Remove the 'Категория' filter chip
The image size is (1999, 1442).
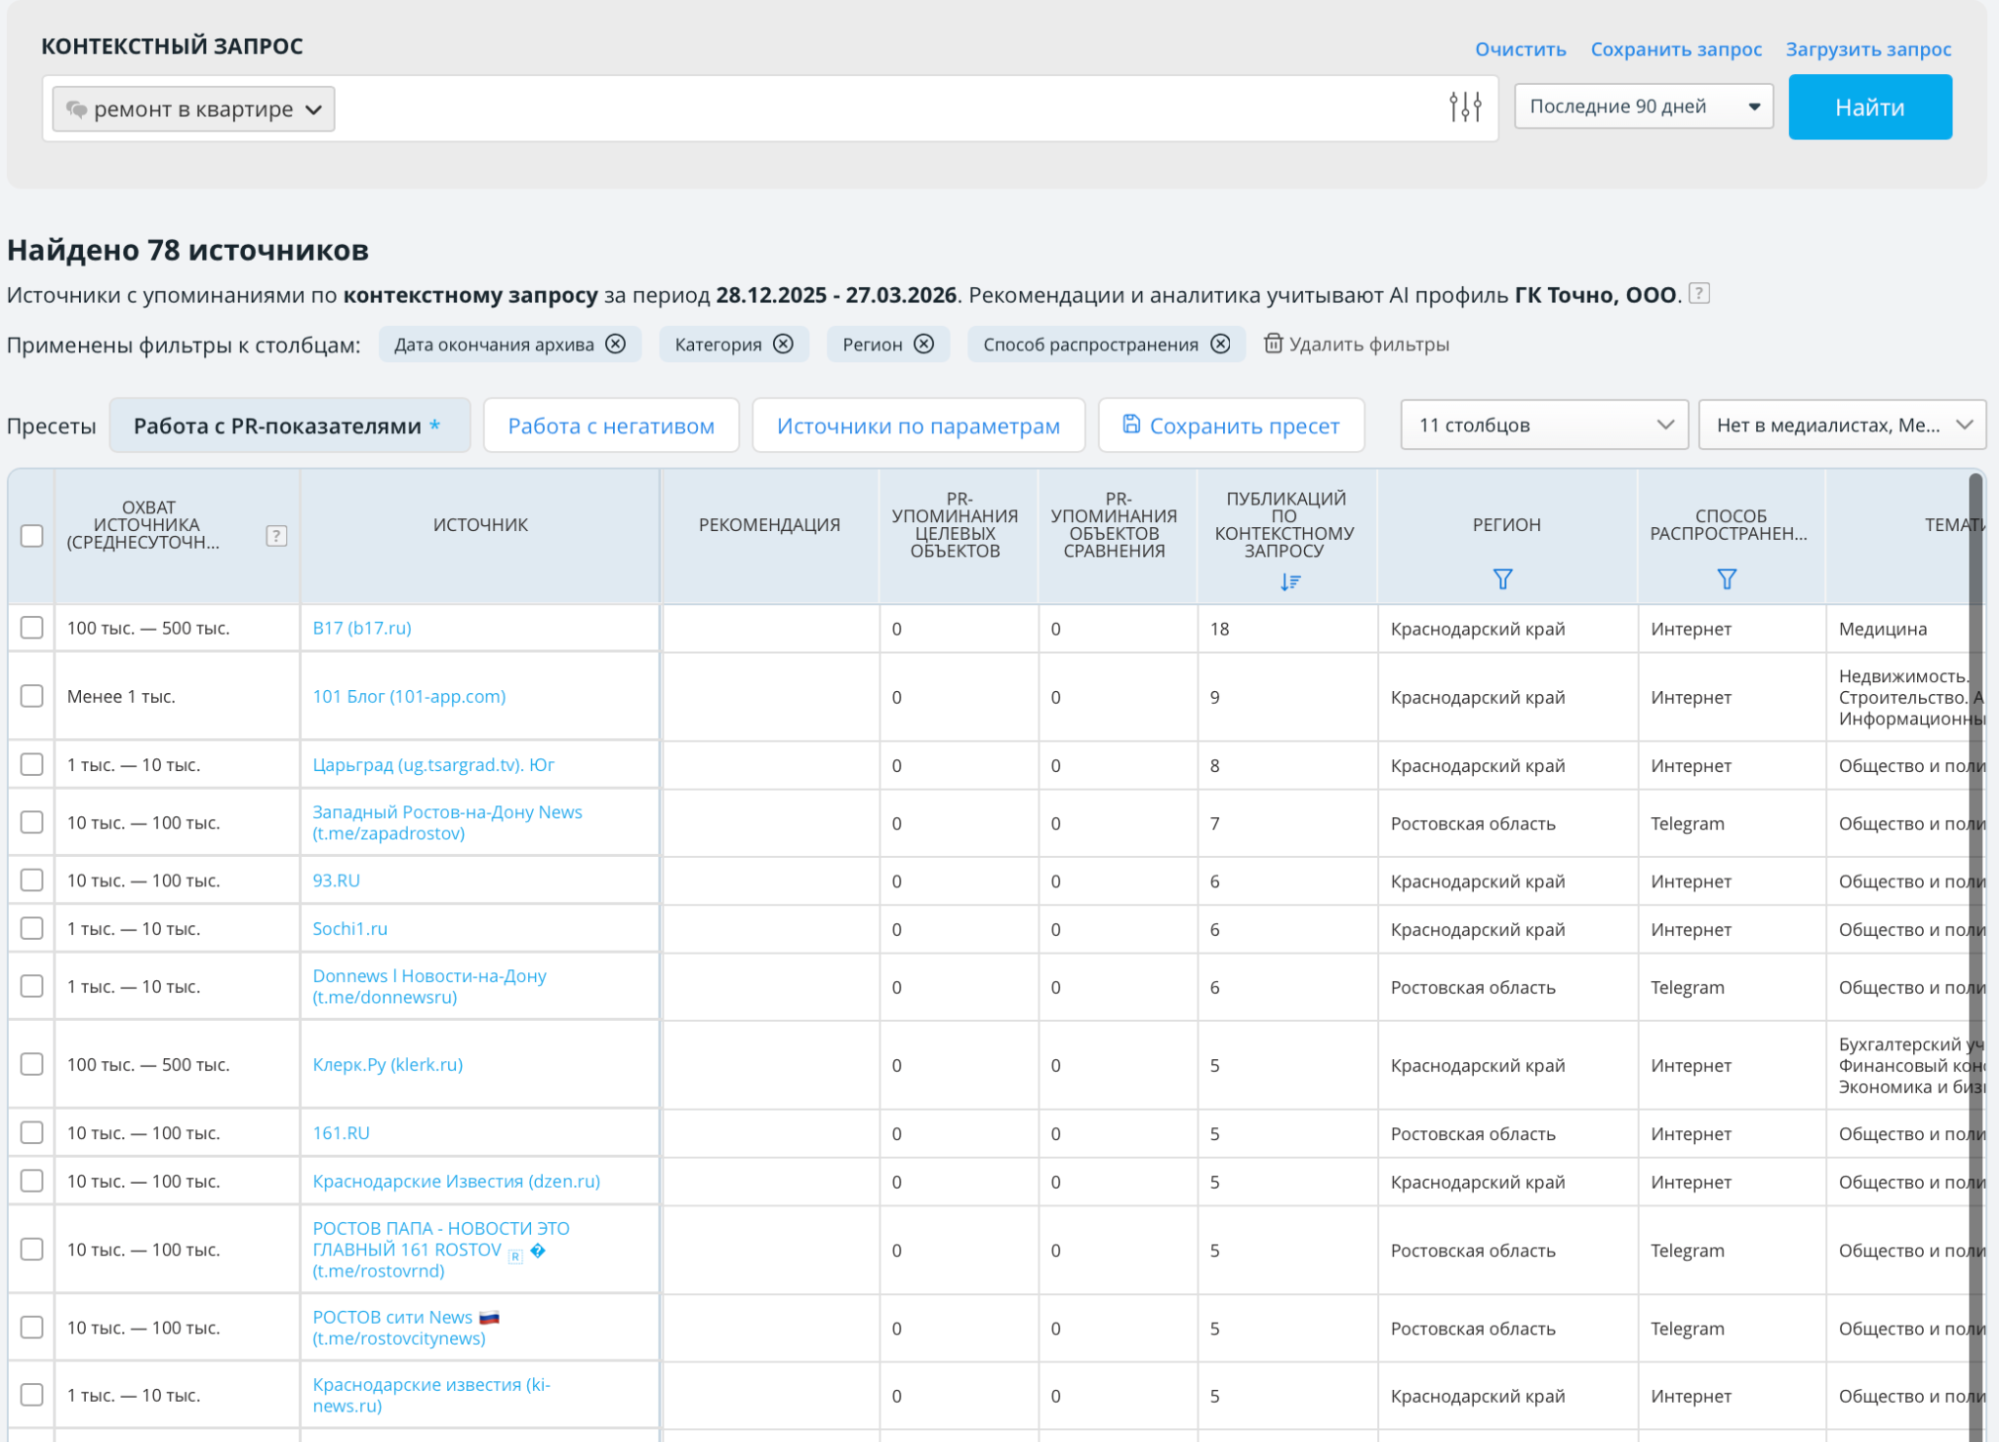tap(784, 344)
